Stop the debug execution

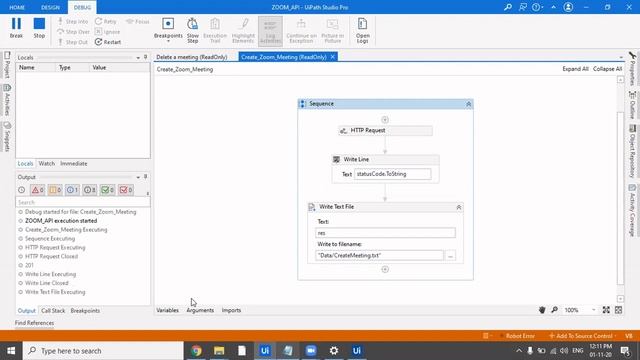(39, 28)
